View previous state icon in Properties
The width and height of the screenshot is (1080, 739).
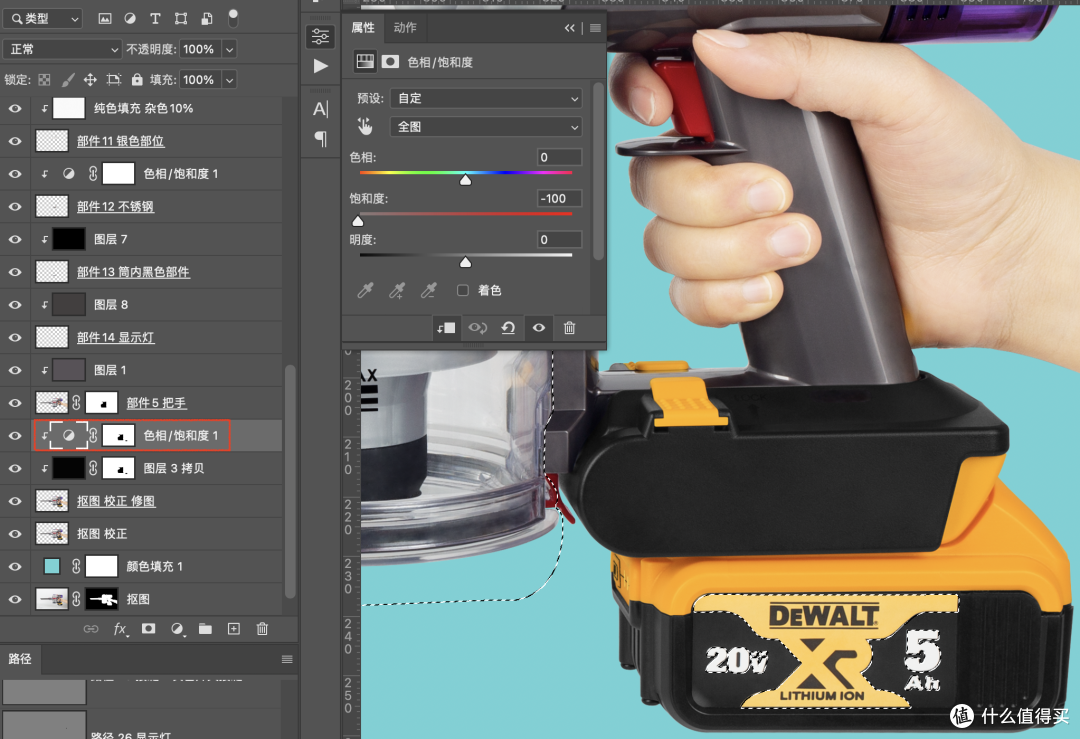(x=477, y=328)
